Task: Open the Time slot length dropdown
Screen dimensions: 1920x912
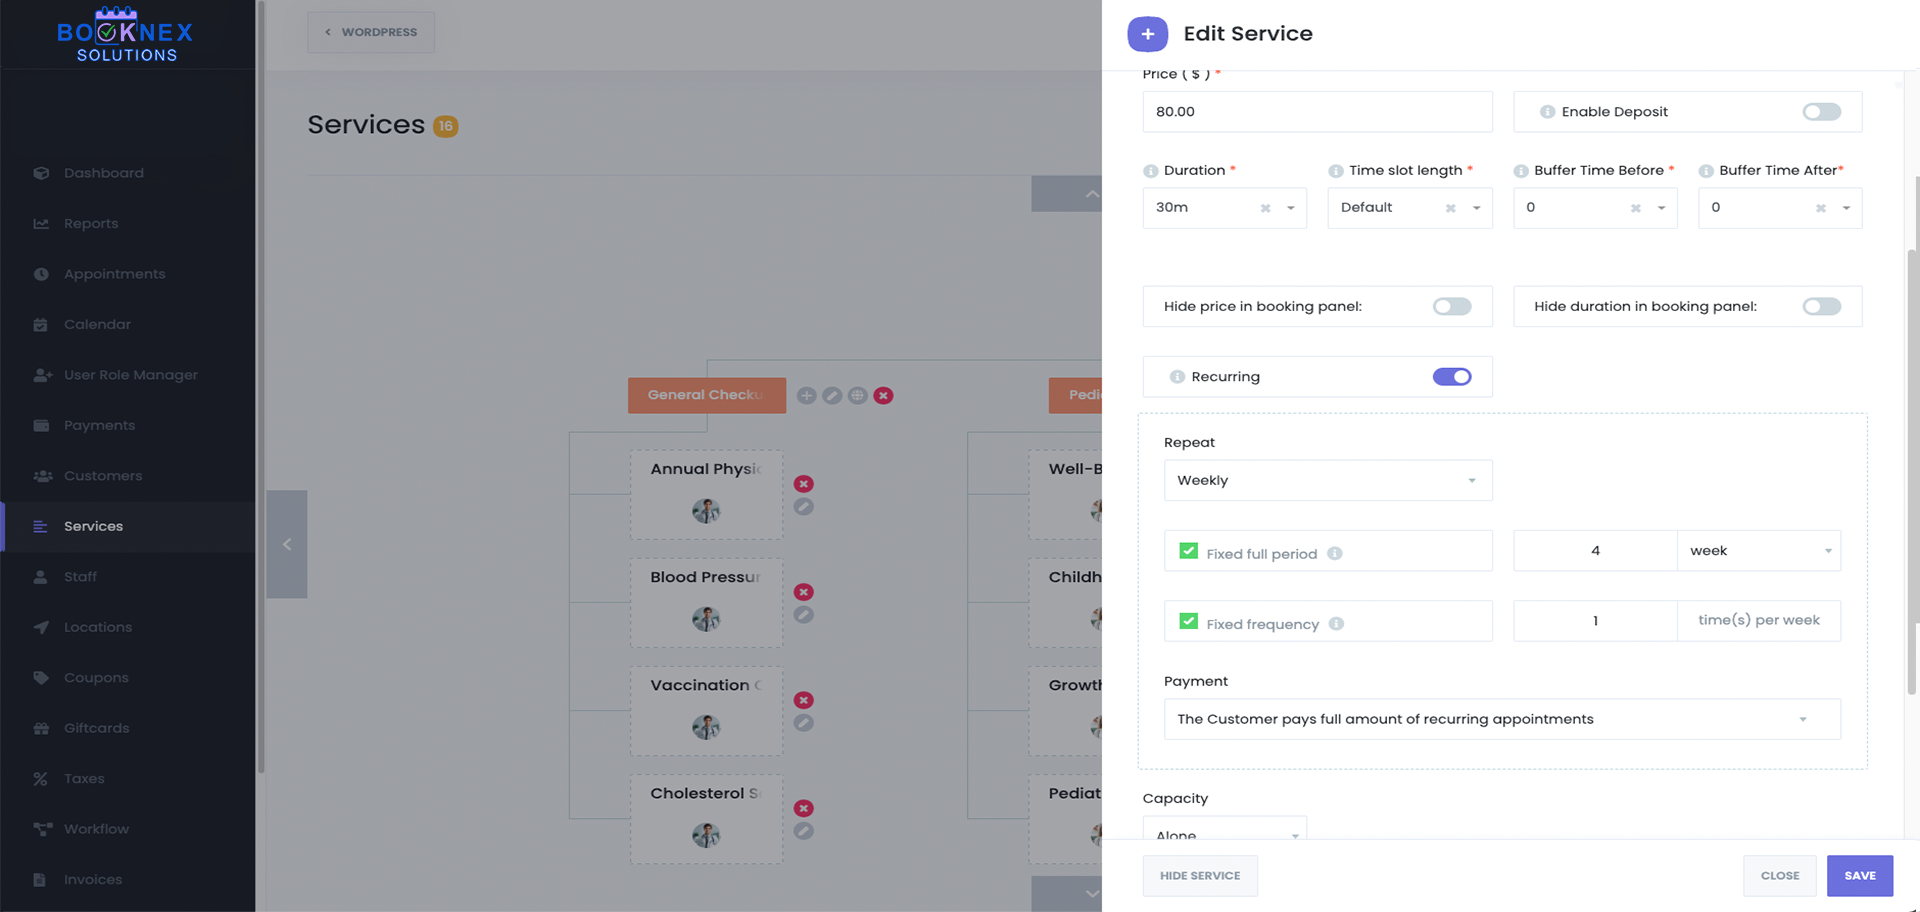Action: [x=1476, y=208]
